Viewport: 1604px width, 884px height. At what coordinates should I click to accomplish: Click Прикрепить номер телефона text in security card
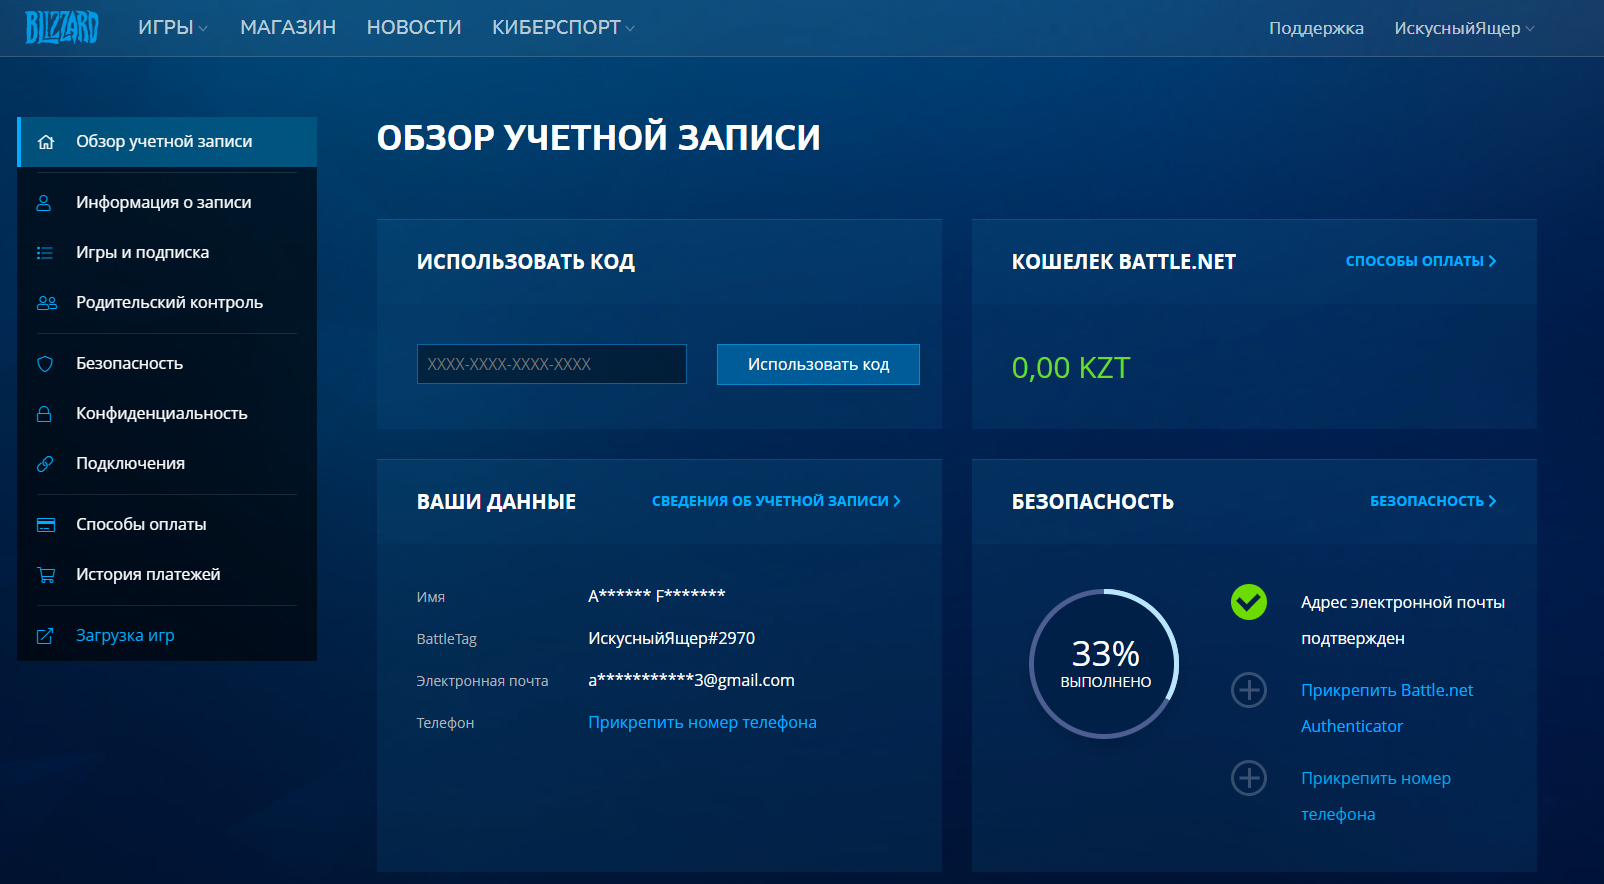click(1376, 796)
